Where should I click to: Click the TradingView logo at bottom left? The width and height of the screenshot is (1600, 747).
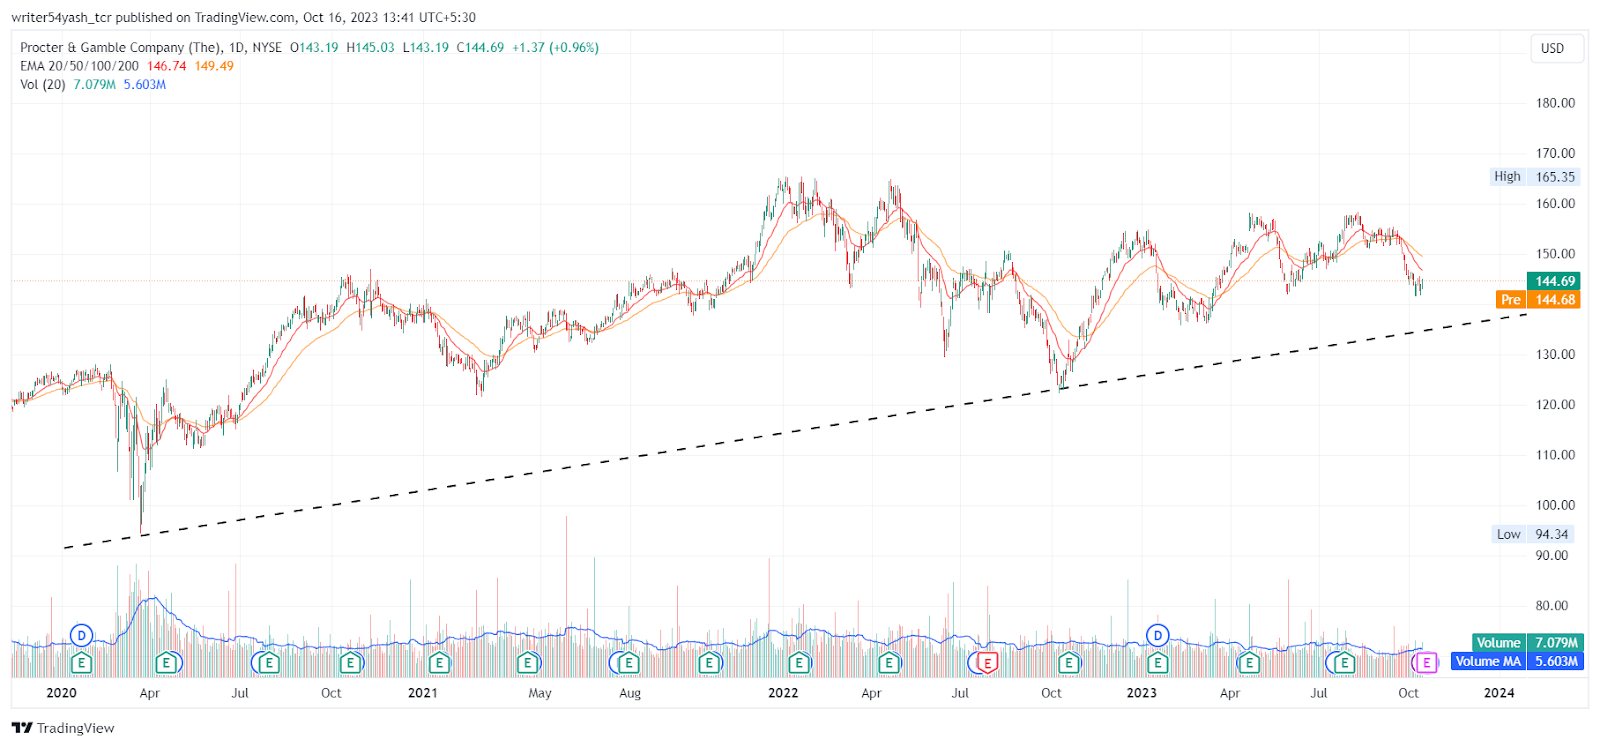click(63, 728)
